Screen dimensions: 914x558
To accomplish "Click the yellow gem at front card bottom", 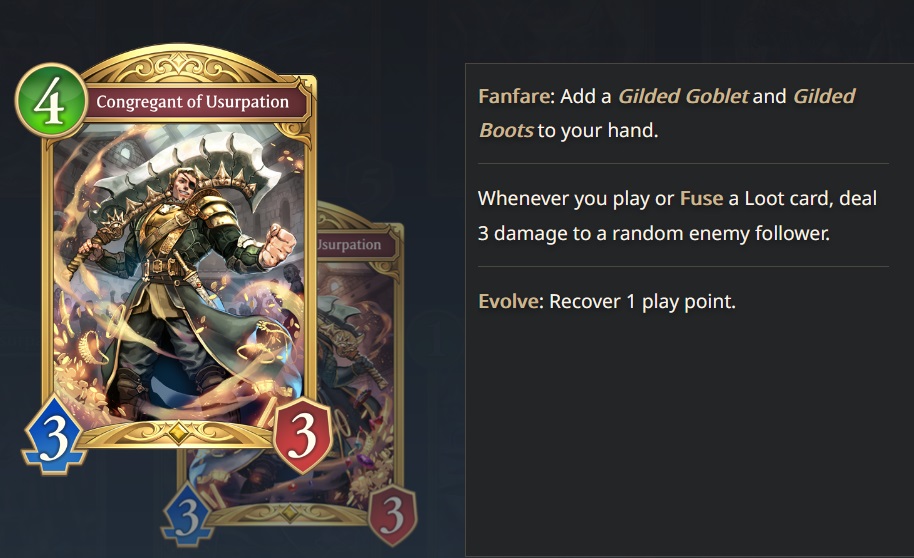I will click(178, 433).
